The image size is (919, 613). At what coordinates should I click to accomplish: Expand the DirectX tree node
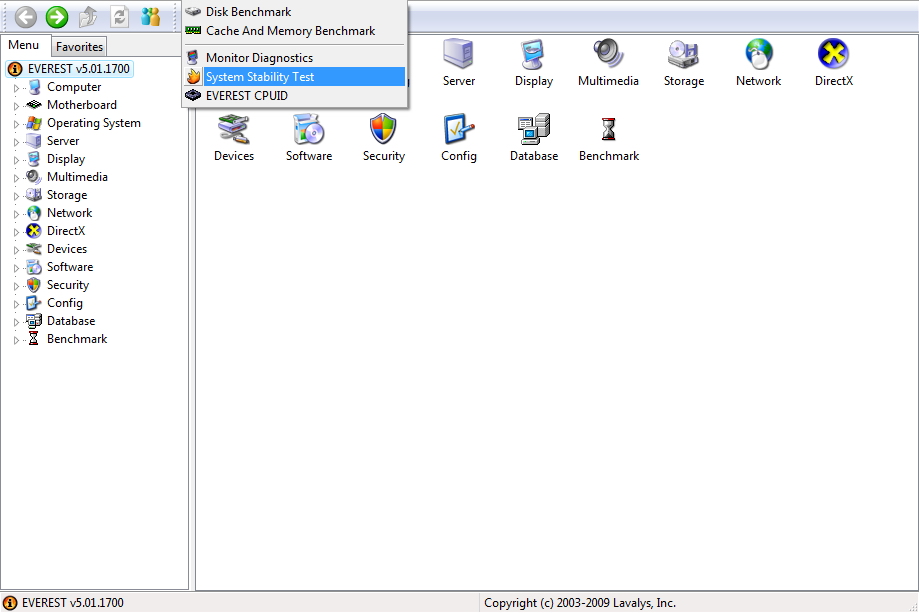coord(16,233)
